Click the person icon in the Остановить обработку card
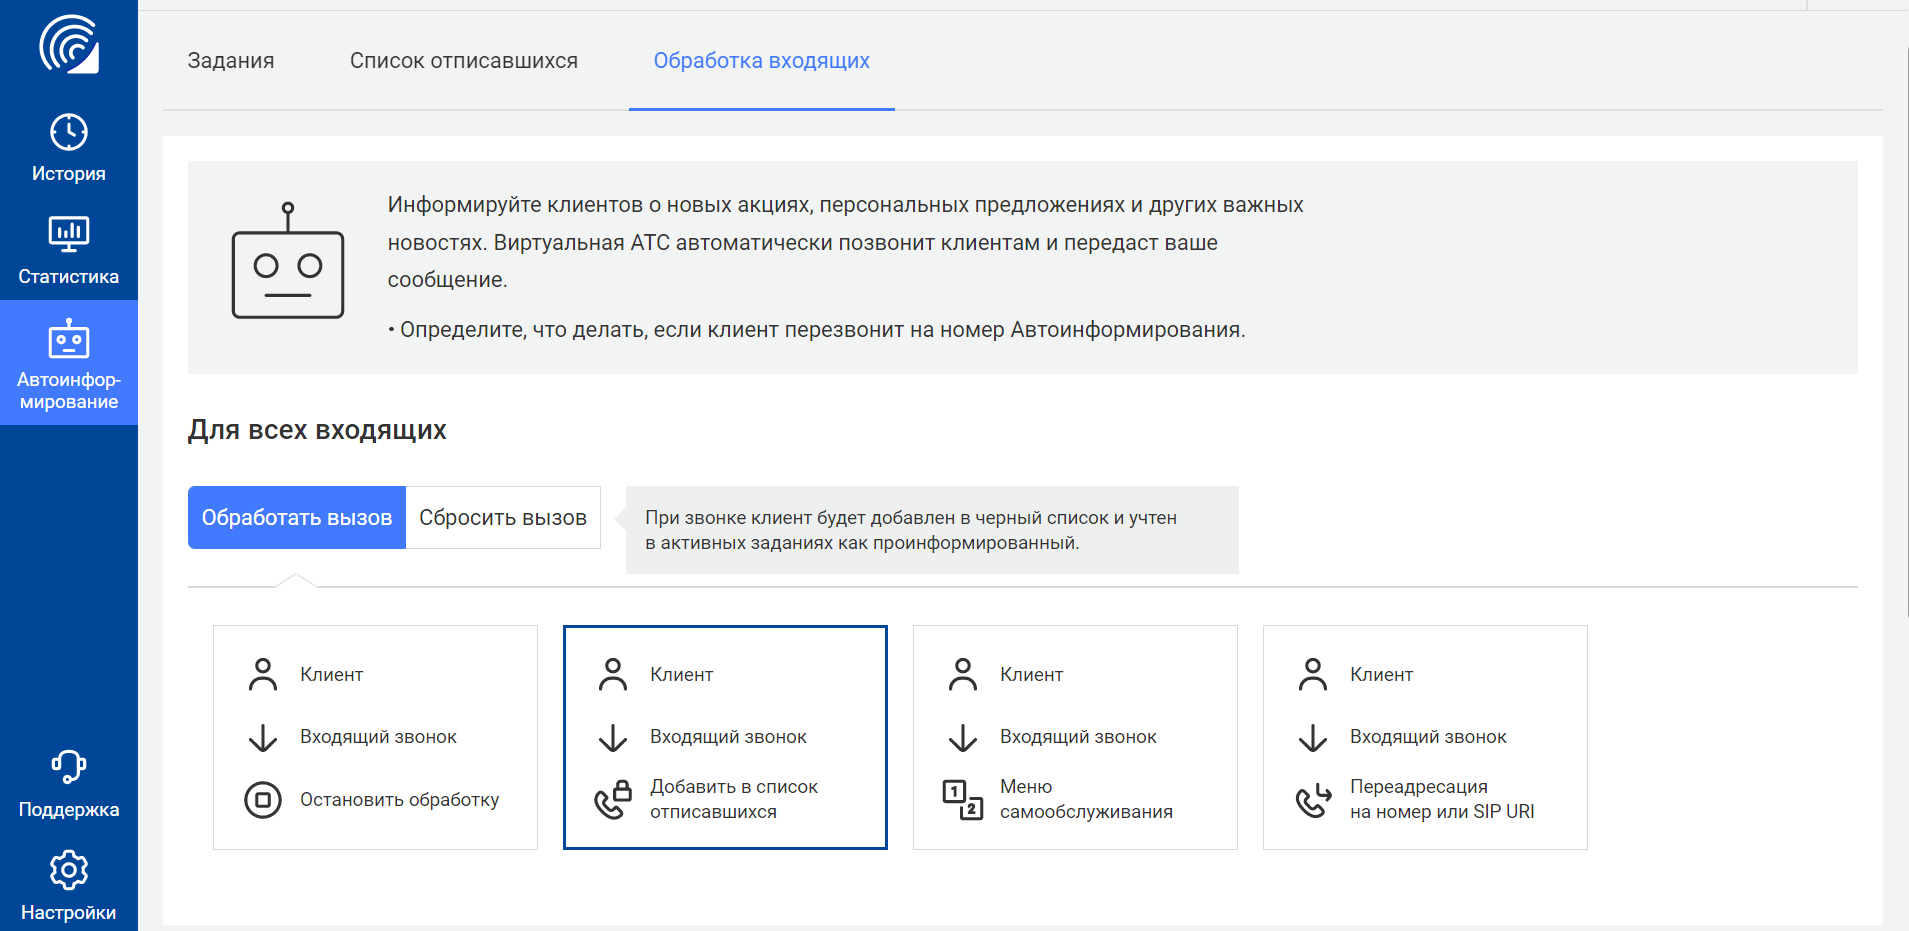Image resolution: width=1909 pixels, height=931 pixels. [x=263, y=675]
